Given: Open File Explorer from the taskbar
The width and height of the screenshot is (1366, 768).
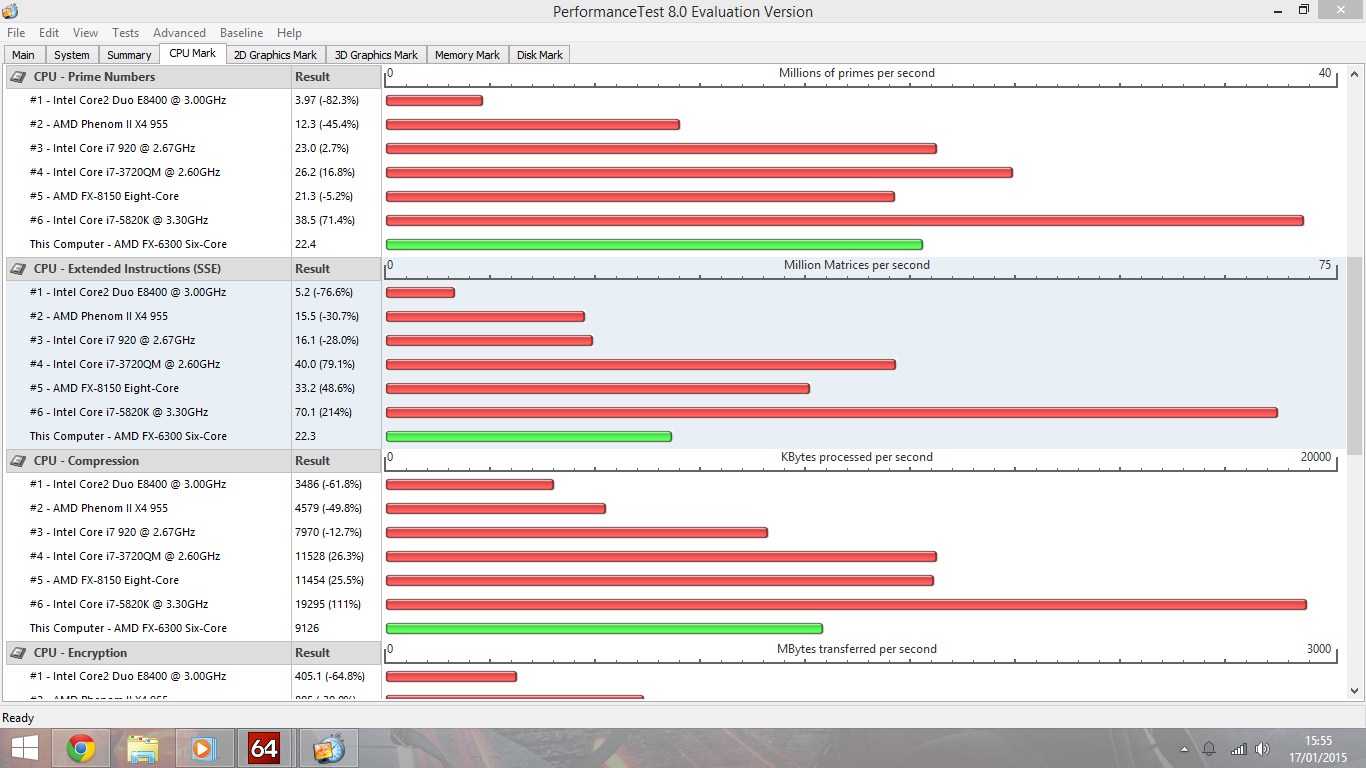Looking at the screenshot, I should 143,748.
